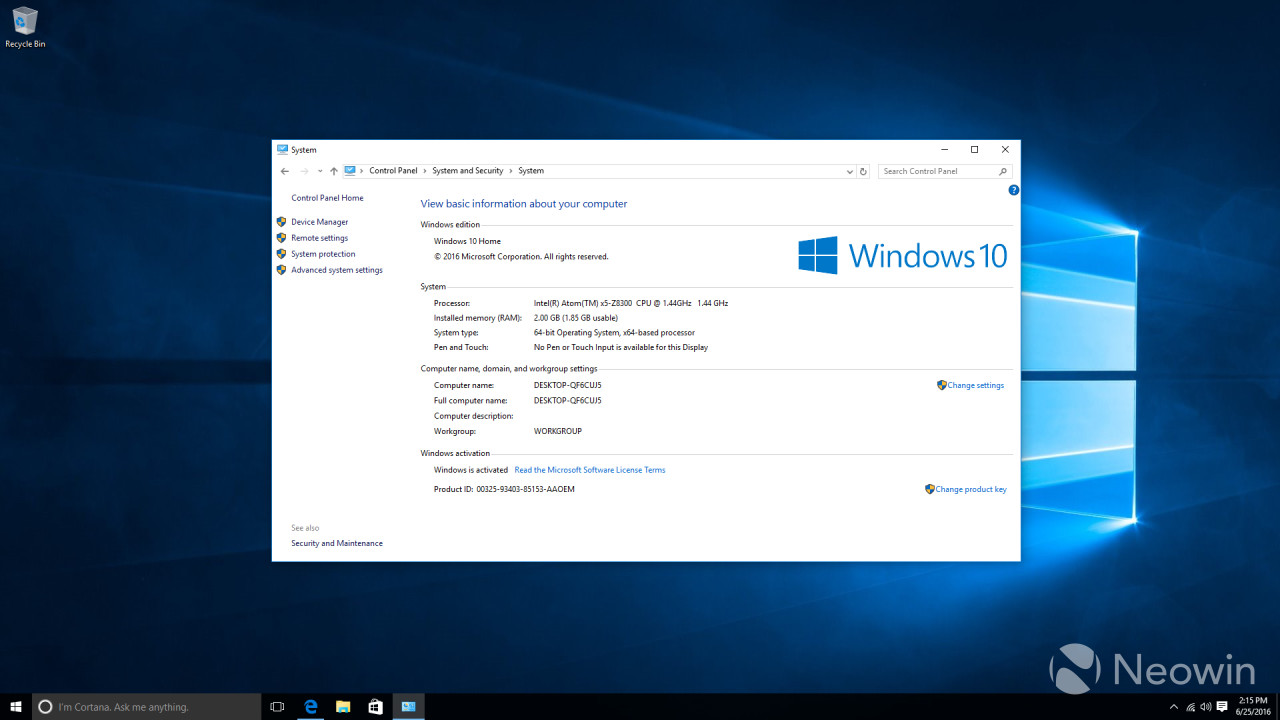Open the address bar history dropdown
1280x720 pixels.
[849, 171]
